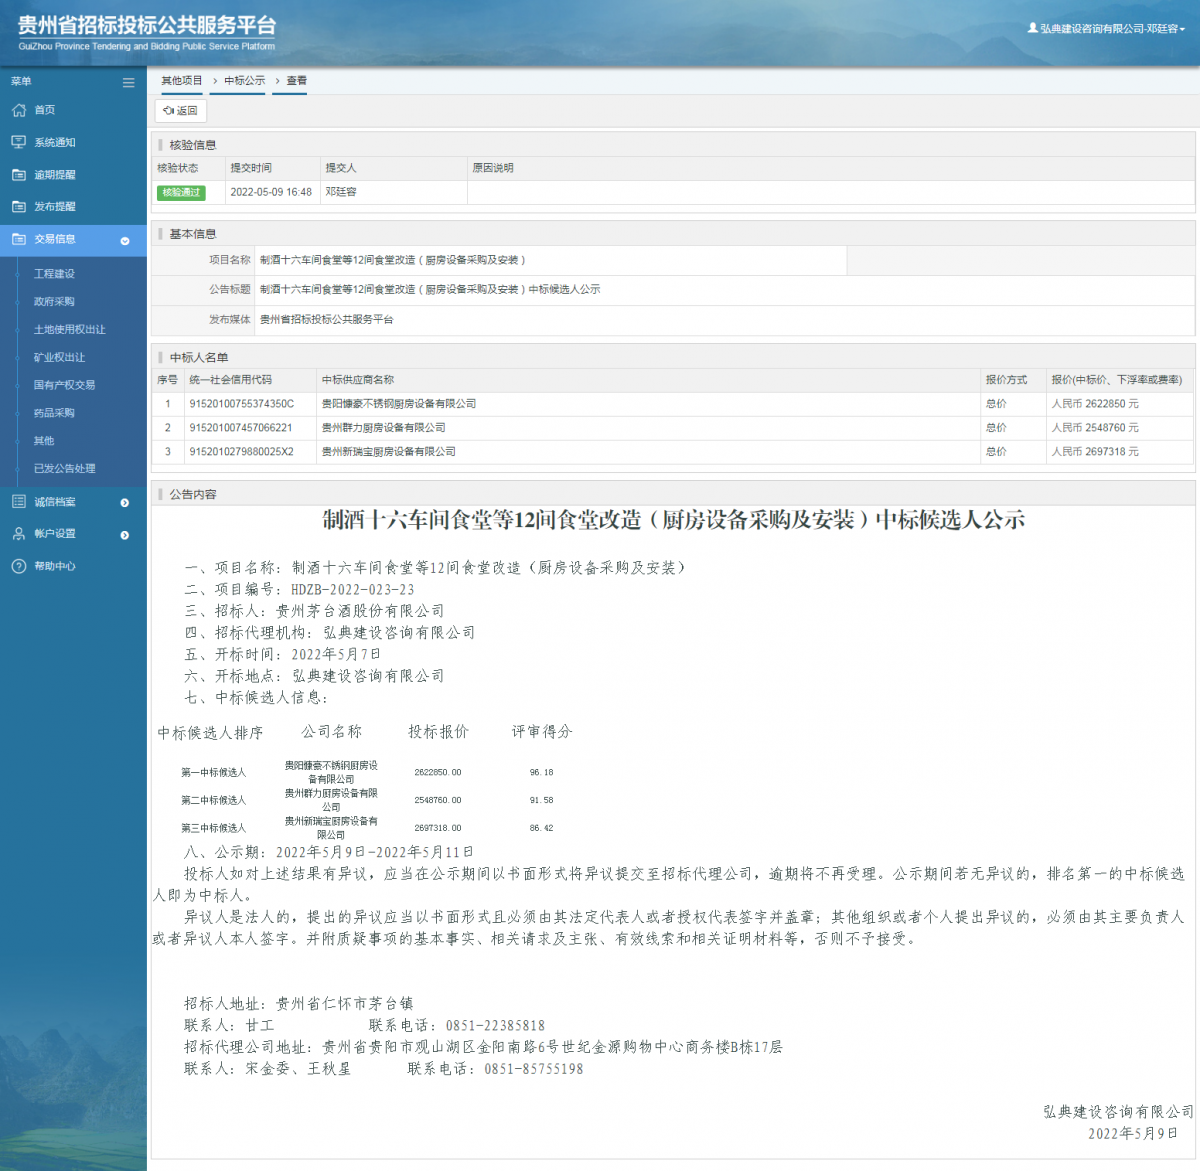Click 其他项目 breadcrumb link
The width and height of the screenshot is (1200, 1171).
click(x=182, y=81)
